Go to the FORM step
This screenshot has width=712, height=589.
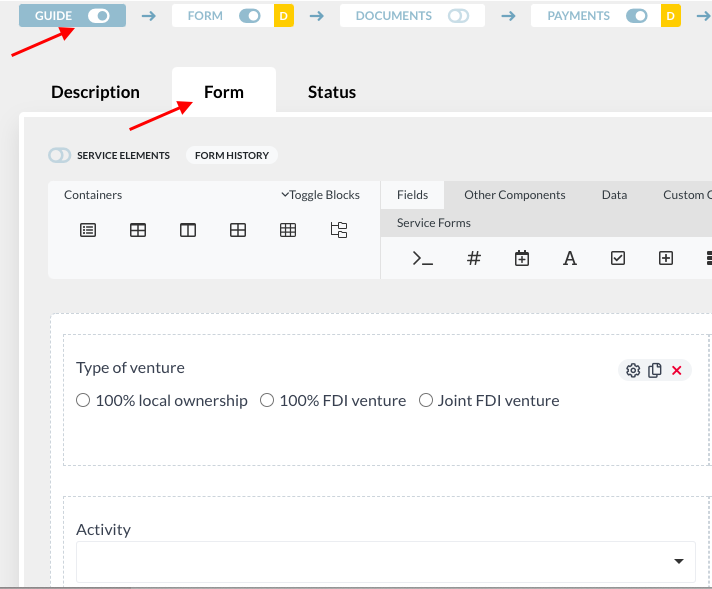(x=205, y=16)
